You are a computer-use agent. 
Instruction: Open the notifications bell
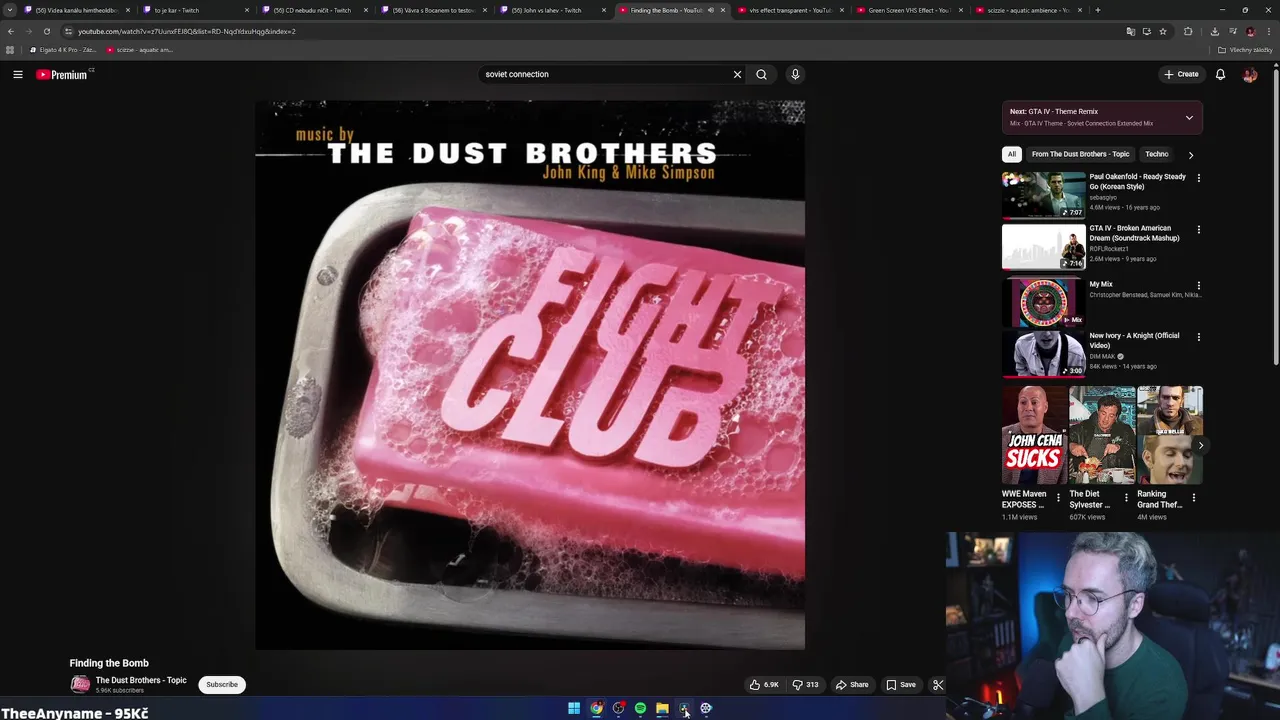coord(1220,74)
